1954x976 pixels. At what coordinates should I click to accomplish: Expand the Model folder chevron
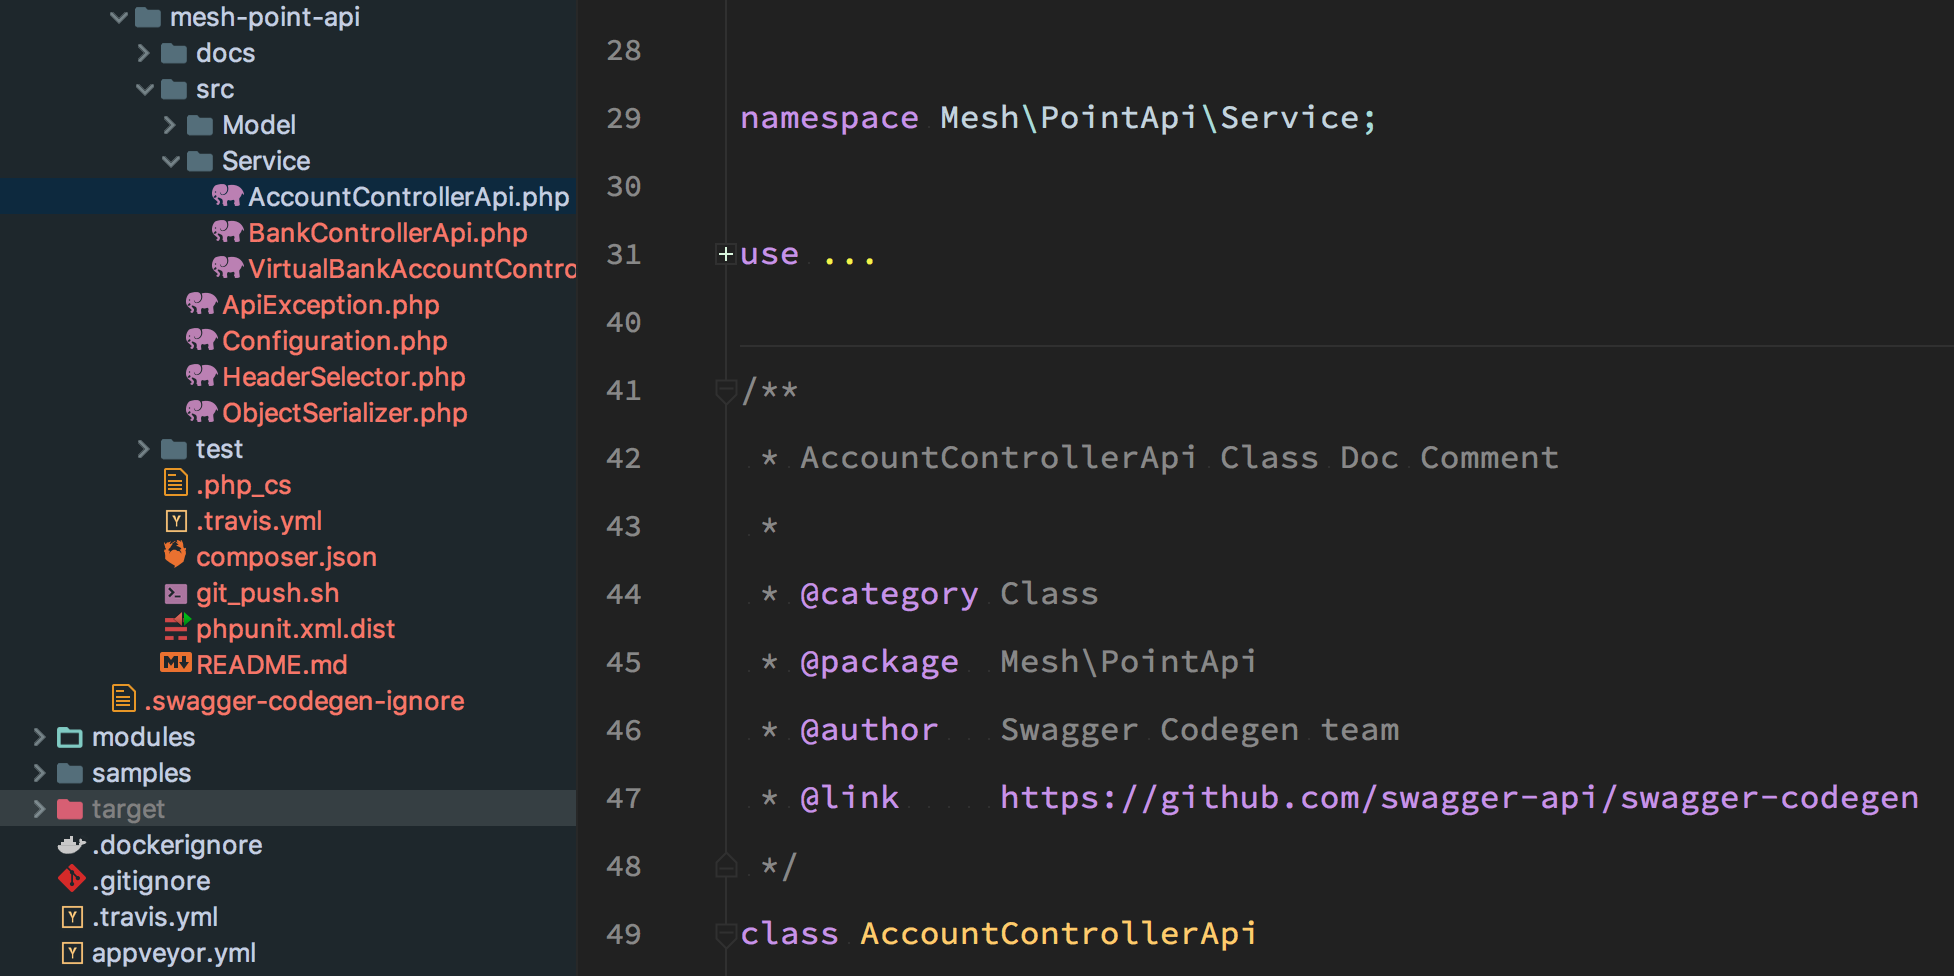coord(169,125)
